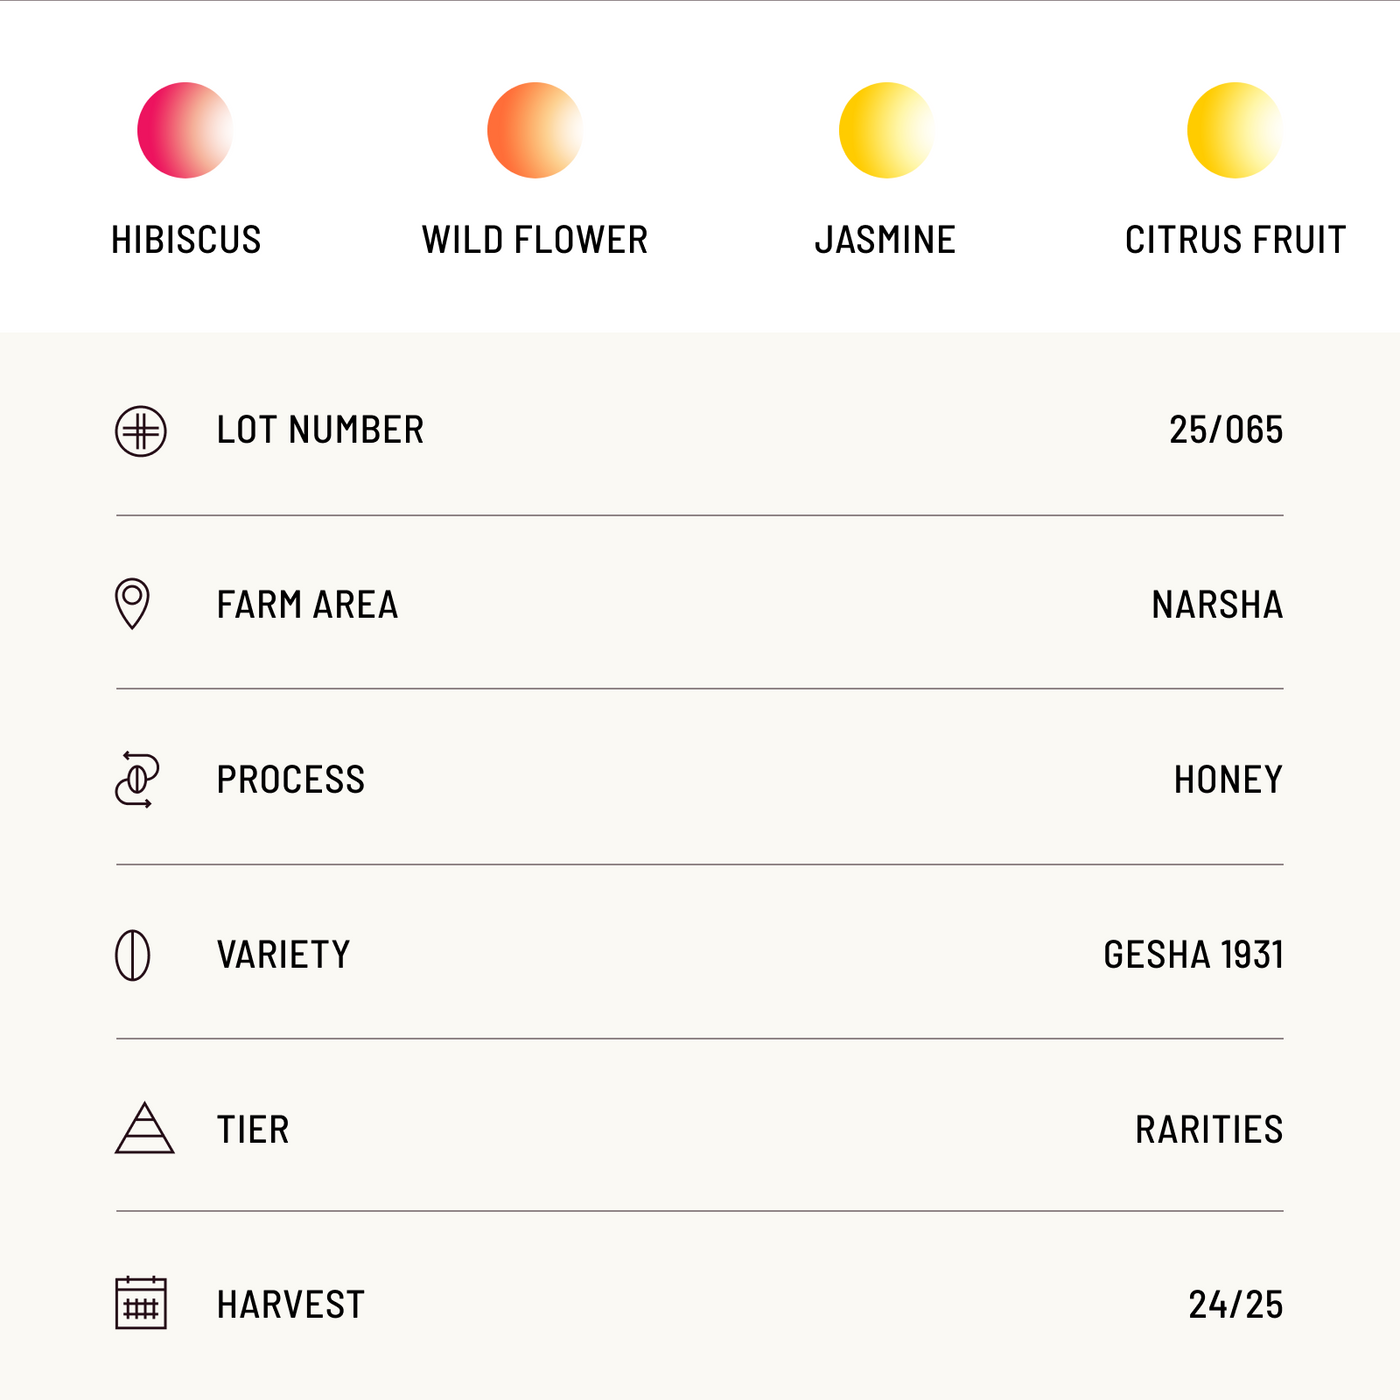
Task: Click the Citrus Fruit flavor label
Action: [x=1235, y=240]
